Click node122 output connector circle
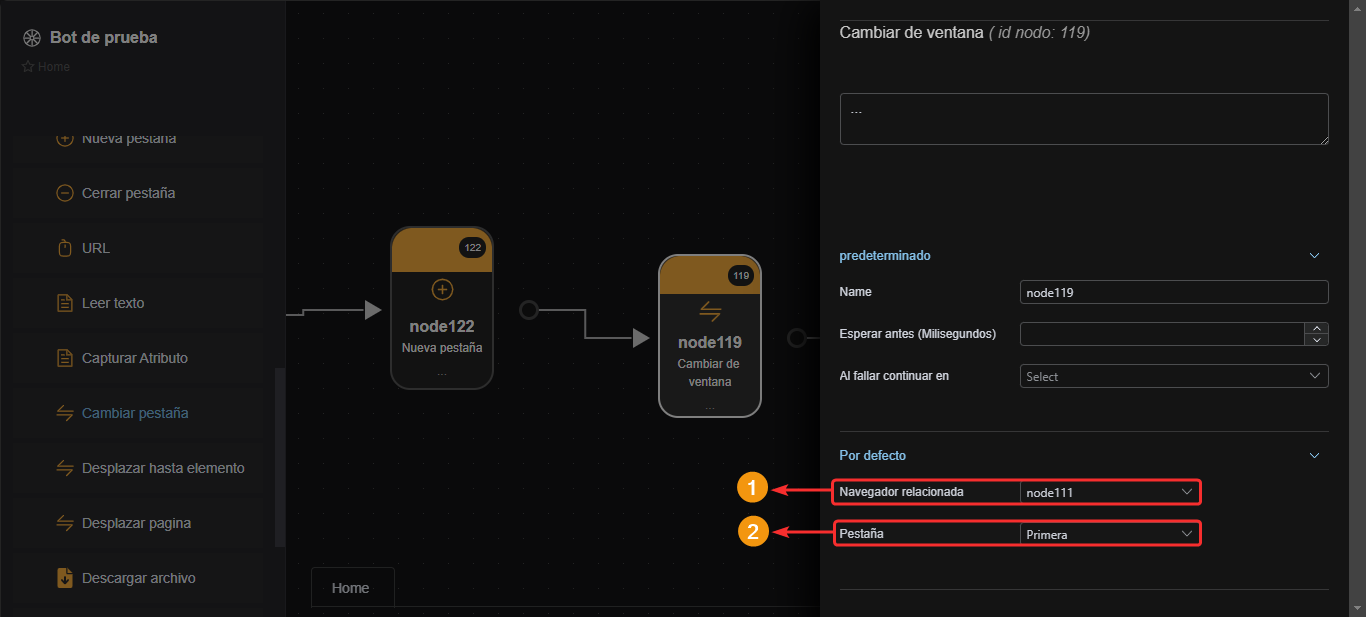The width and height of the screenshot is (1366, 617). (x=529, y=310)
